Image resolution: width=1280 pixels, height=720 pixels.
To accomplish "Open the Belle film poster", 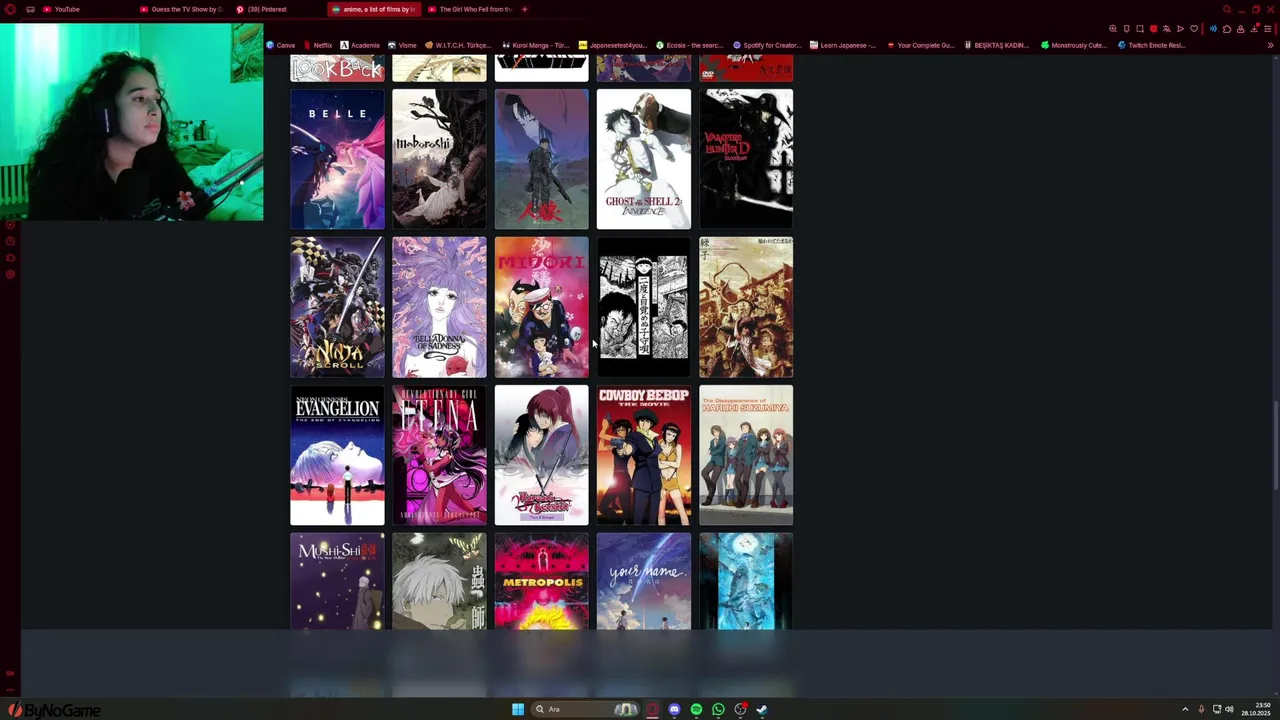I will coord(337,159).
